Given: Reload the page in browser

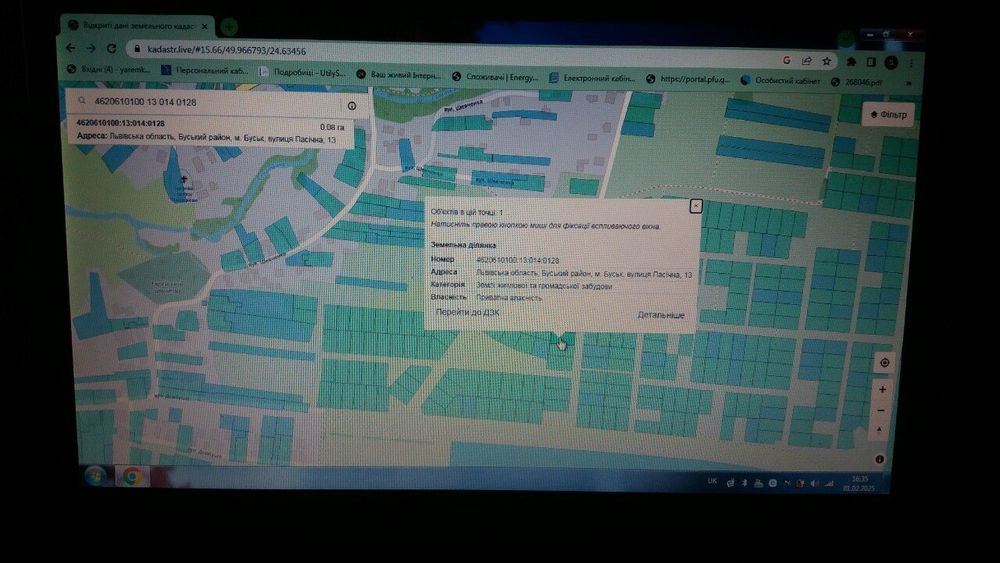Looking at the screenshot, I should coord(112,48).
